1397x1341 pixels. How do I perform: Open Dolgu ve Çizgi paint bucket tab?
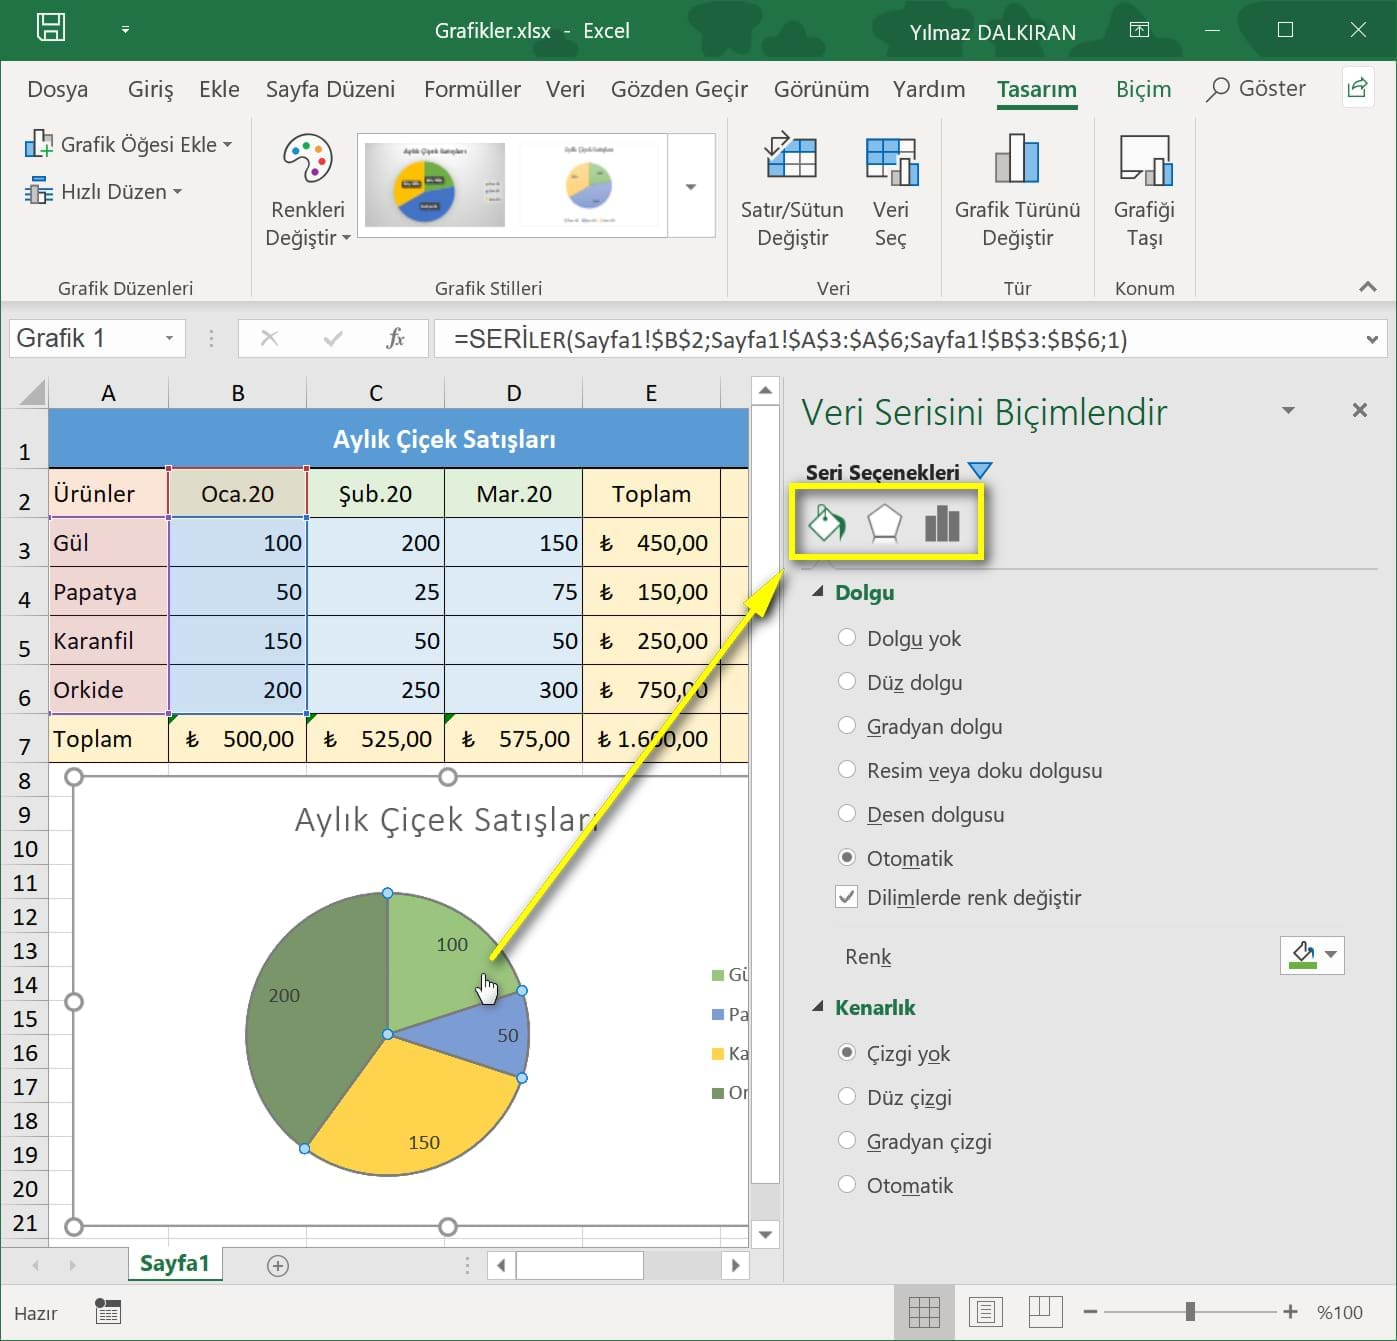tap(827, 522)
